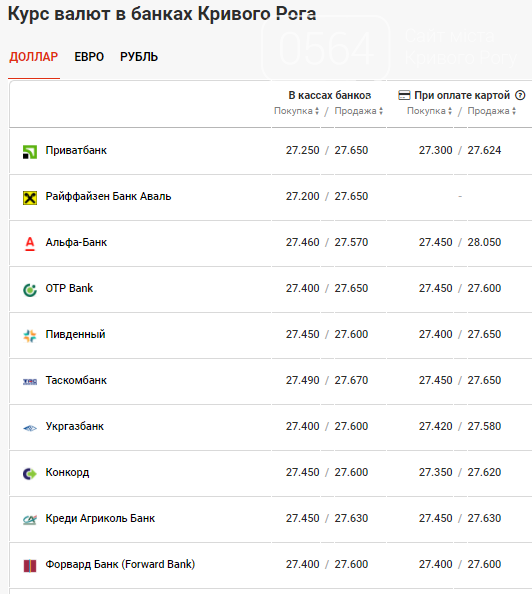Click the credit card icon in header
This screenshot has height=594, width=532.
pyautogui.click(x=404, y=95)
